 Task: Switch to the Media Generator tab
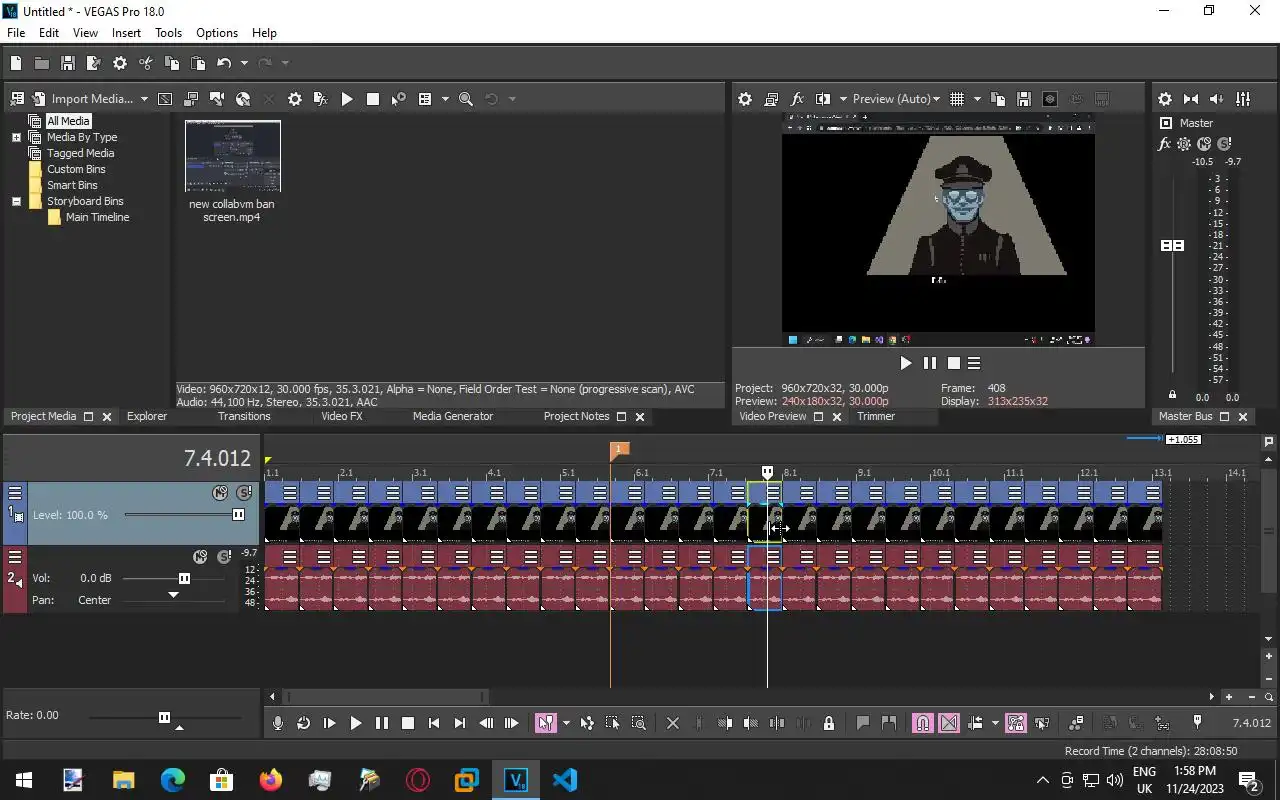453,416
